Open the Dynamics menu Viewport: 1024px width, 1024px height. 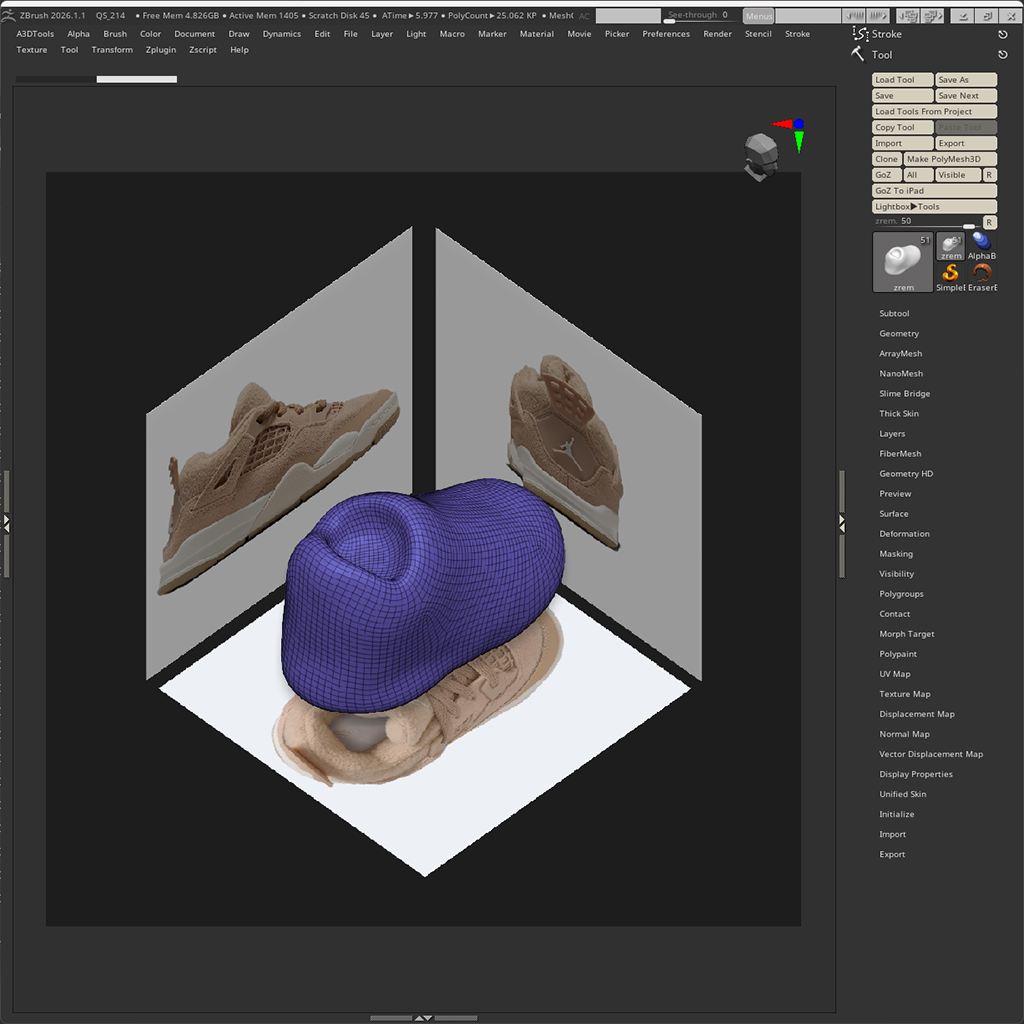tap(281, 34)
